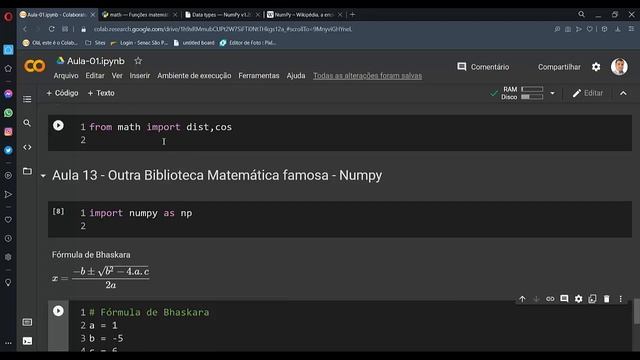640x360 pixels.
Task: Go back using the browser back arrow
Action: (25, 29)
